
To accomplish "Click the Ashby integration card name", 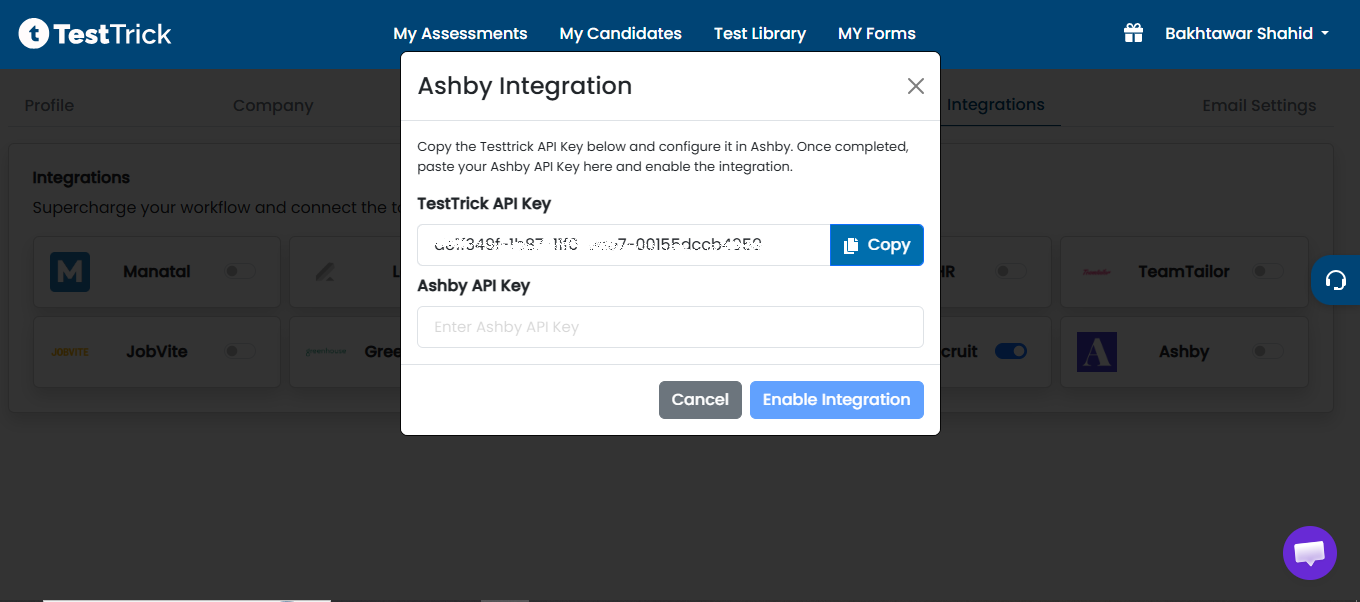I will point(1184,352).
